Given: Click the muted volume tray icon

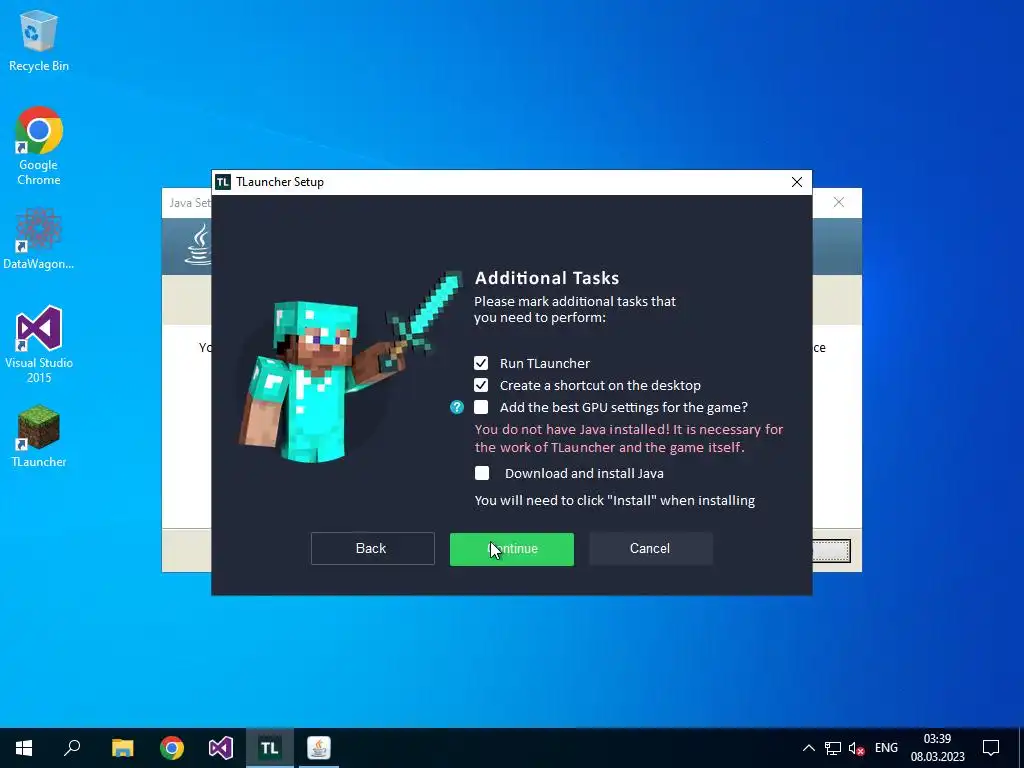Looking at the screenshot, I should tap(856, 748).
